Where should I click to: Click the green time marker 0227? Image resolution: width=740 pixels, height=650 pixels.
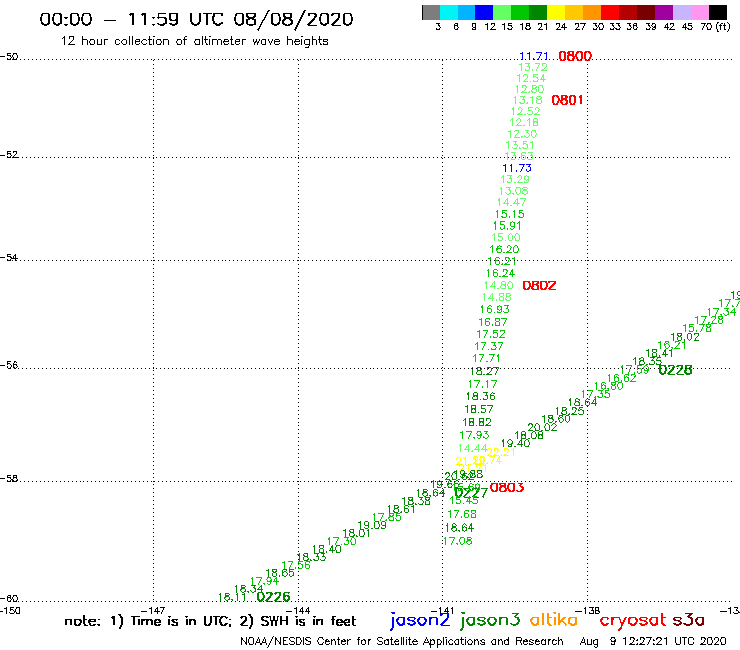[471, 494]
